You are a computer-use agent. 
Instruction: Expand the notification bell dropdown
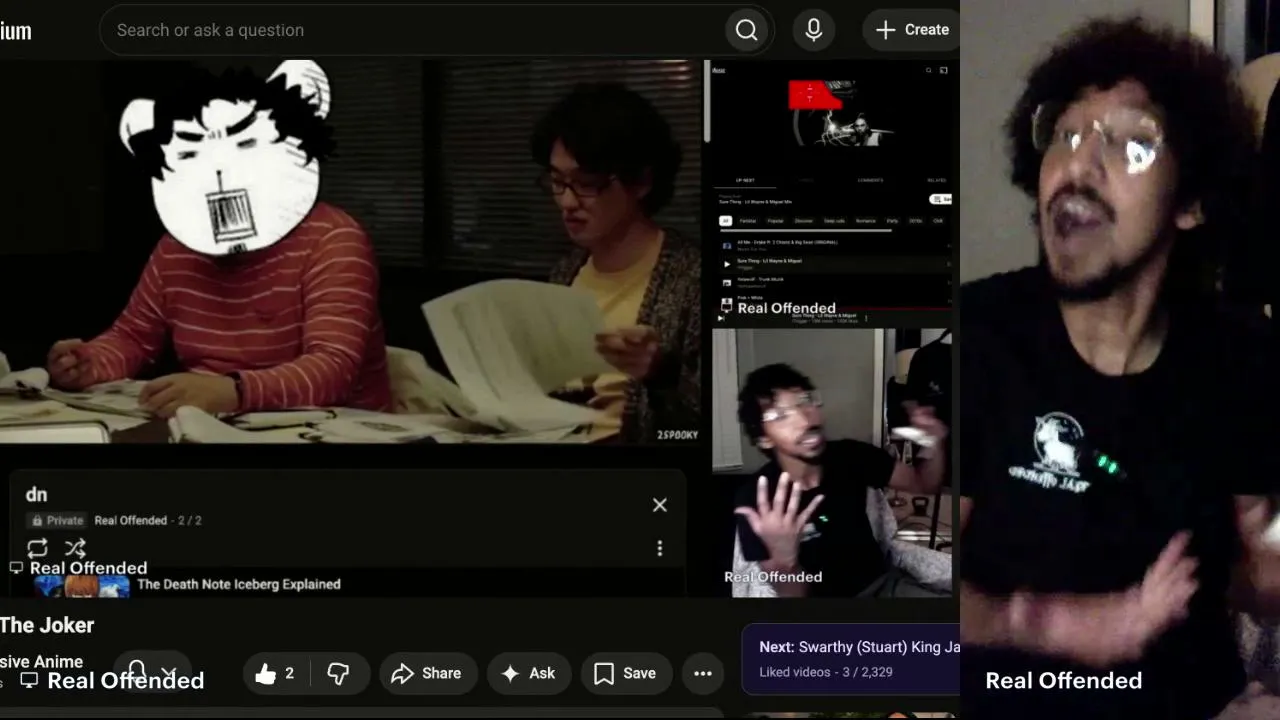tap(153, 673)
